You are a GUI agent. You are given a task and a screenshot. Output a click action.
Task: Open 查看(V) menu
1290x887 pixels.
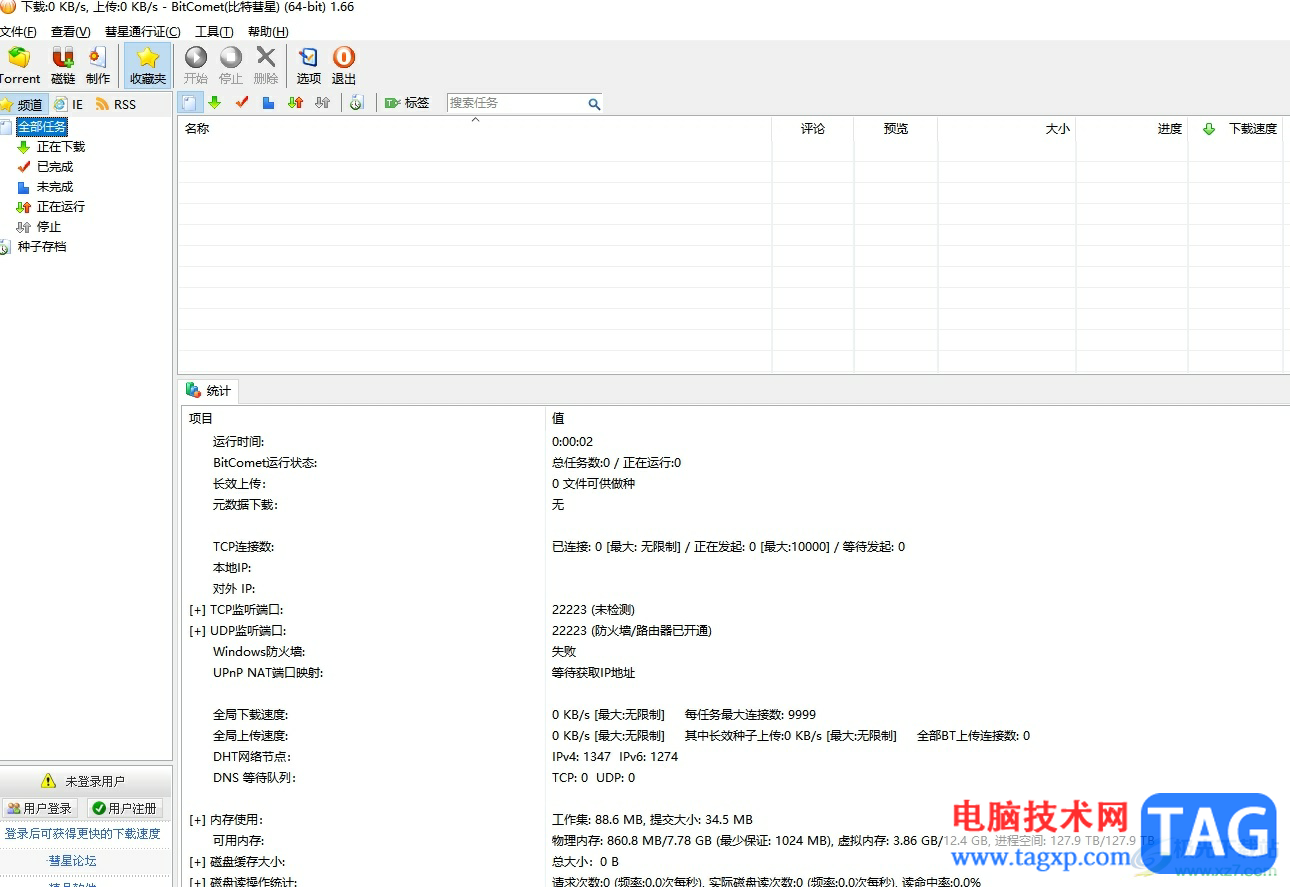pos(70,32)
